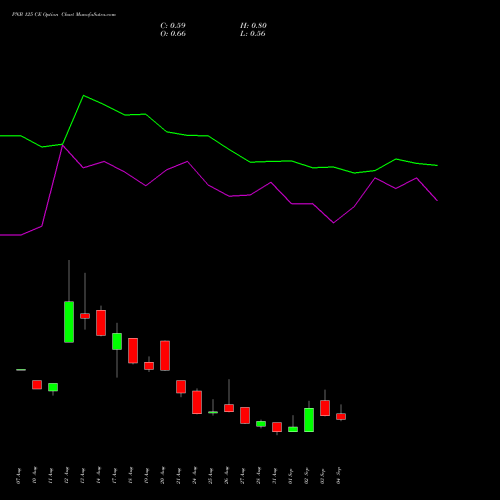Image resolution: width=500 pixels, height=500 pixels.
Task: Select the low value L: 0.56
Action: [x=253, y=34]
